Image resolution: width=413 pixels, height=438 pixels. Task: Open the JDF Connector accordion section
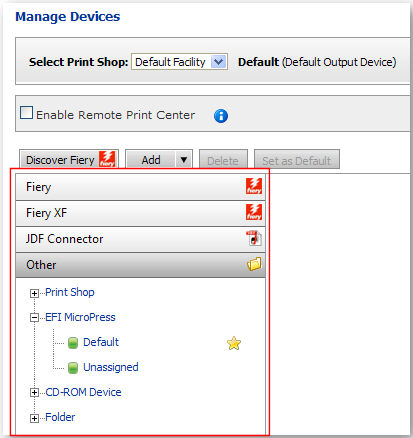[x=140, y=239]
